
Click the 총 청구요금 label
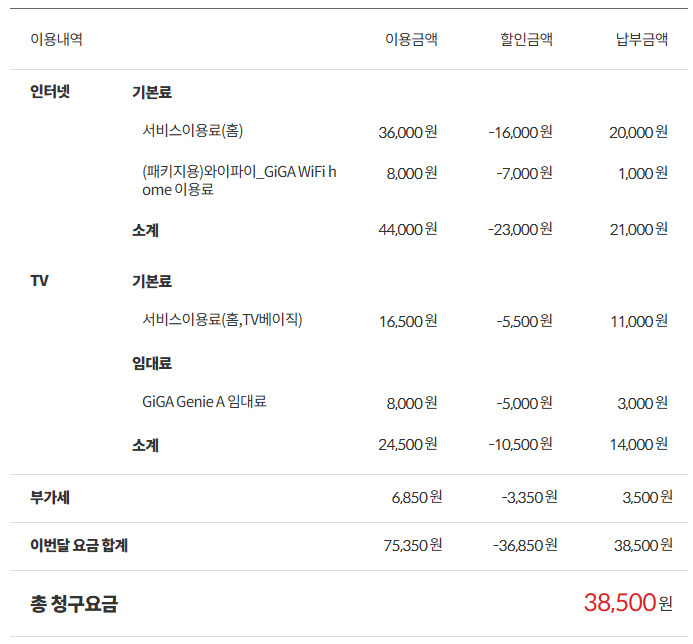[x=74, y=603]
